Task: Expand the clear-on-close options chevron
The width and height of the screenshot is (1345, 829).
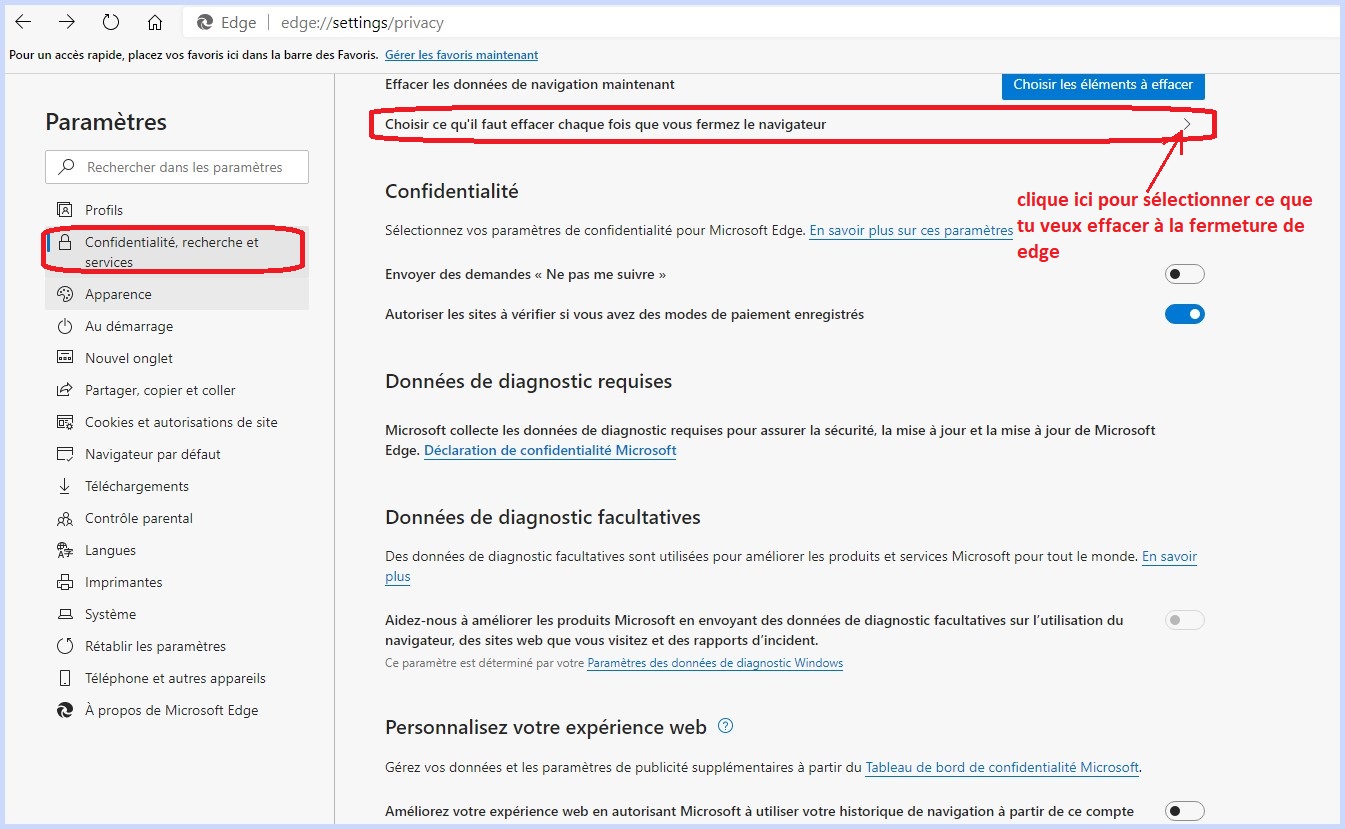Action: click(1187, 124)
